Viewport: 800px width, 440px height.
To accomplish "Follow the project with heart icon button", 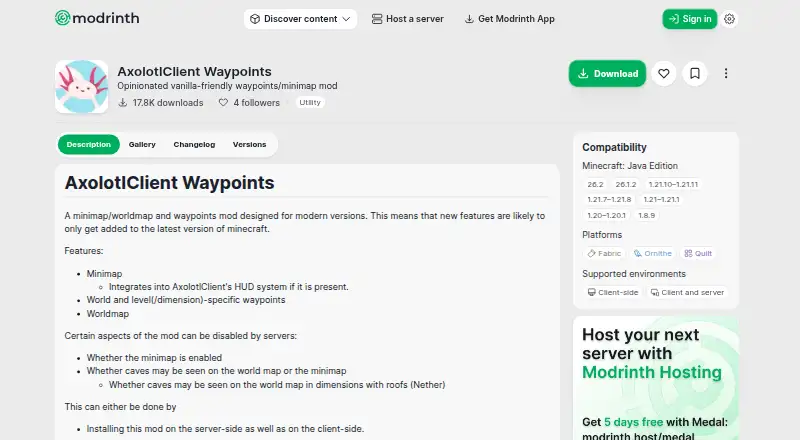I will (x=663, y=74).
